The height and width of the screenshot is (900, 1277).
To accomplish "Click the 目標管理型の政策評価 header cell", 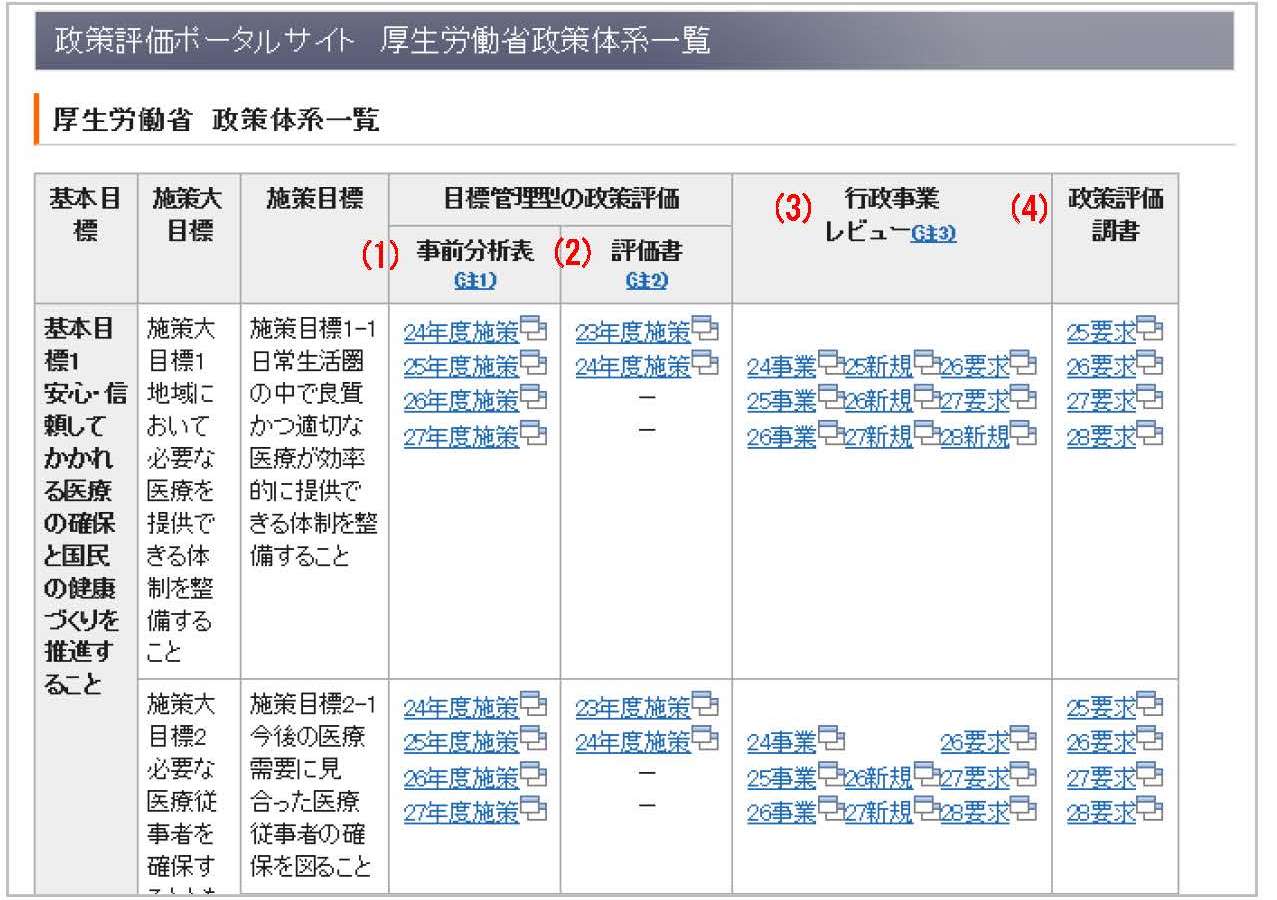I will pyautogui.click(x=560, y=200).
